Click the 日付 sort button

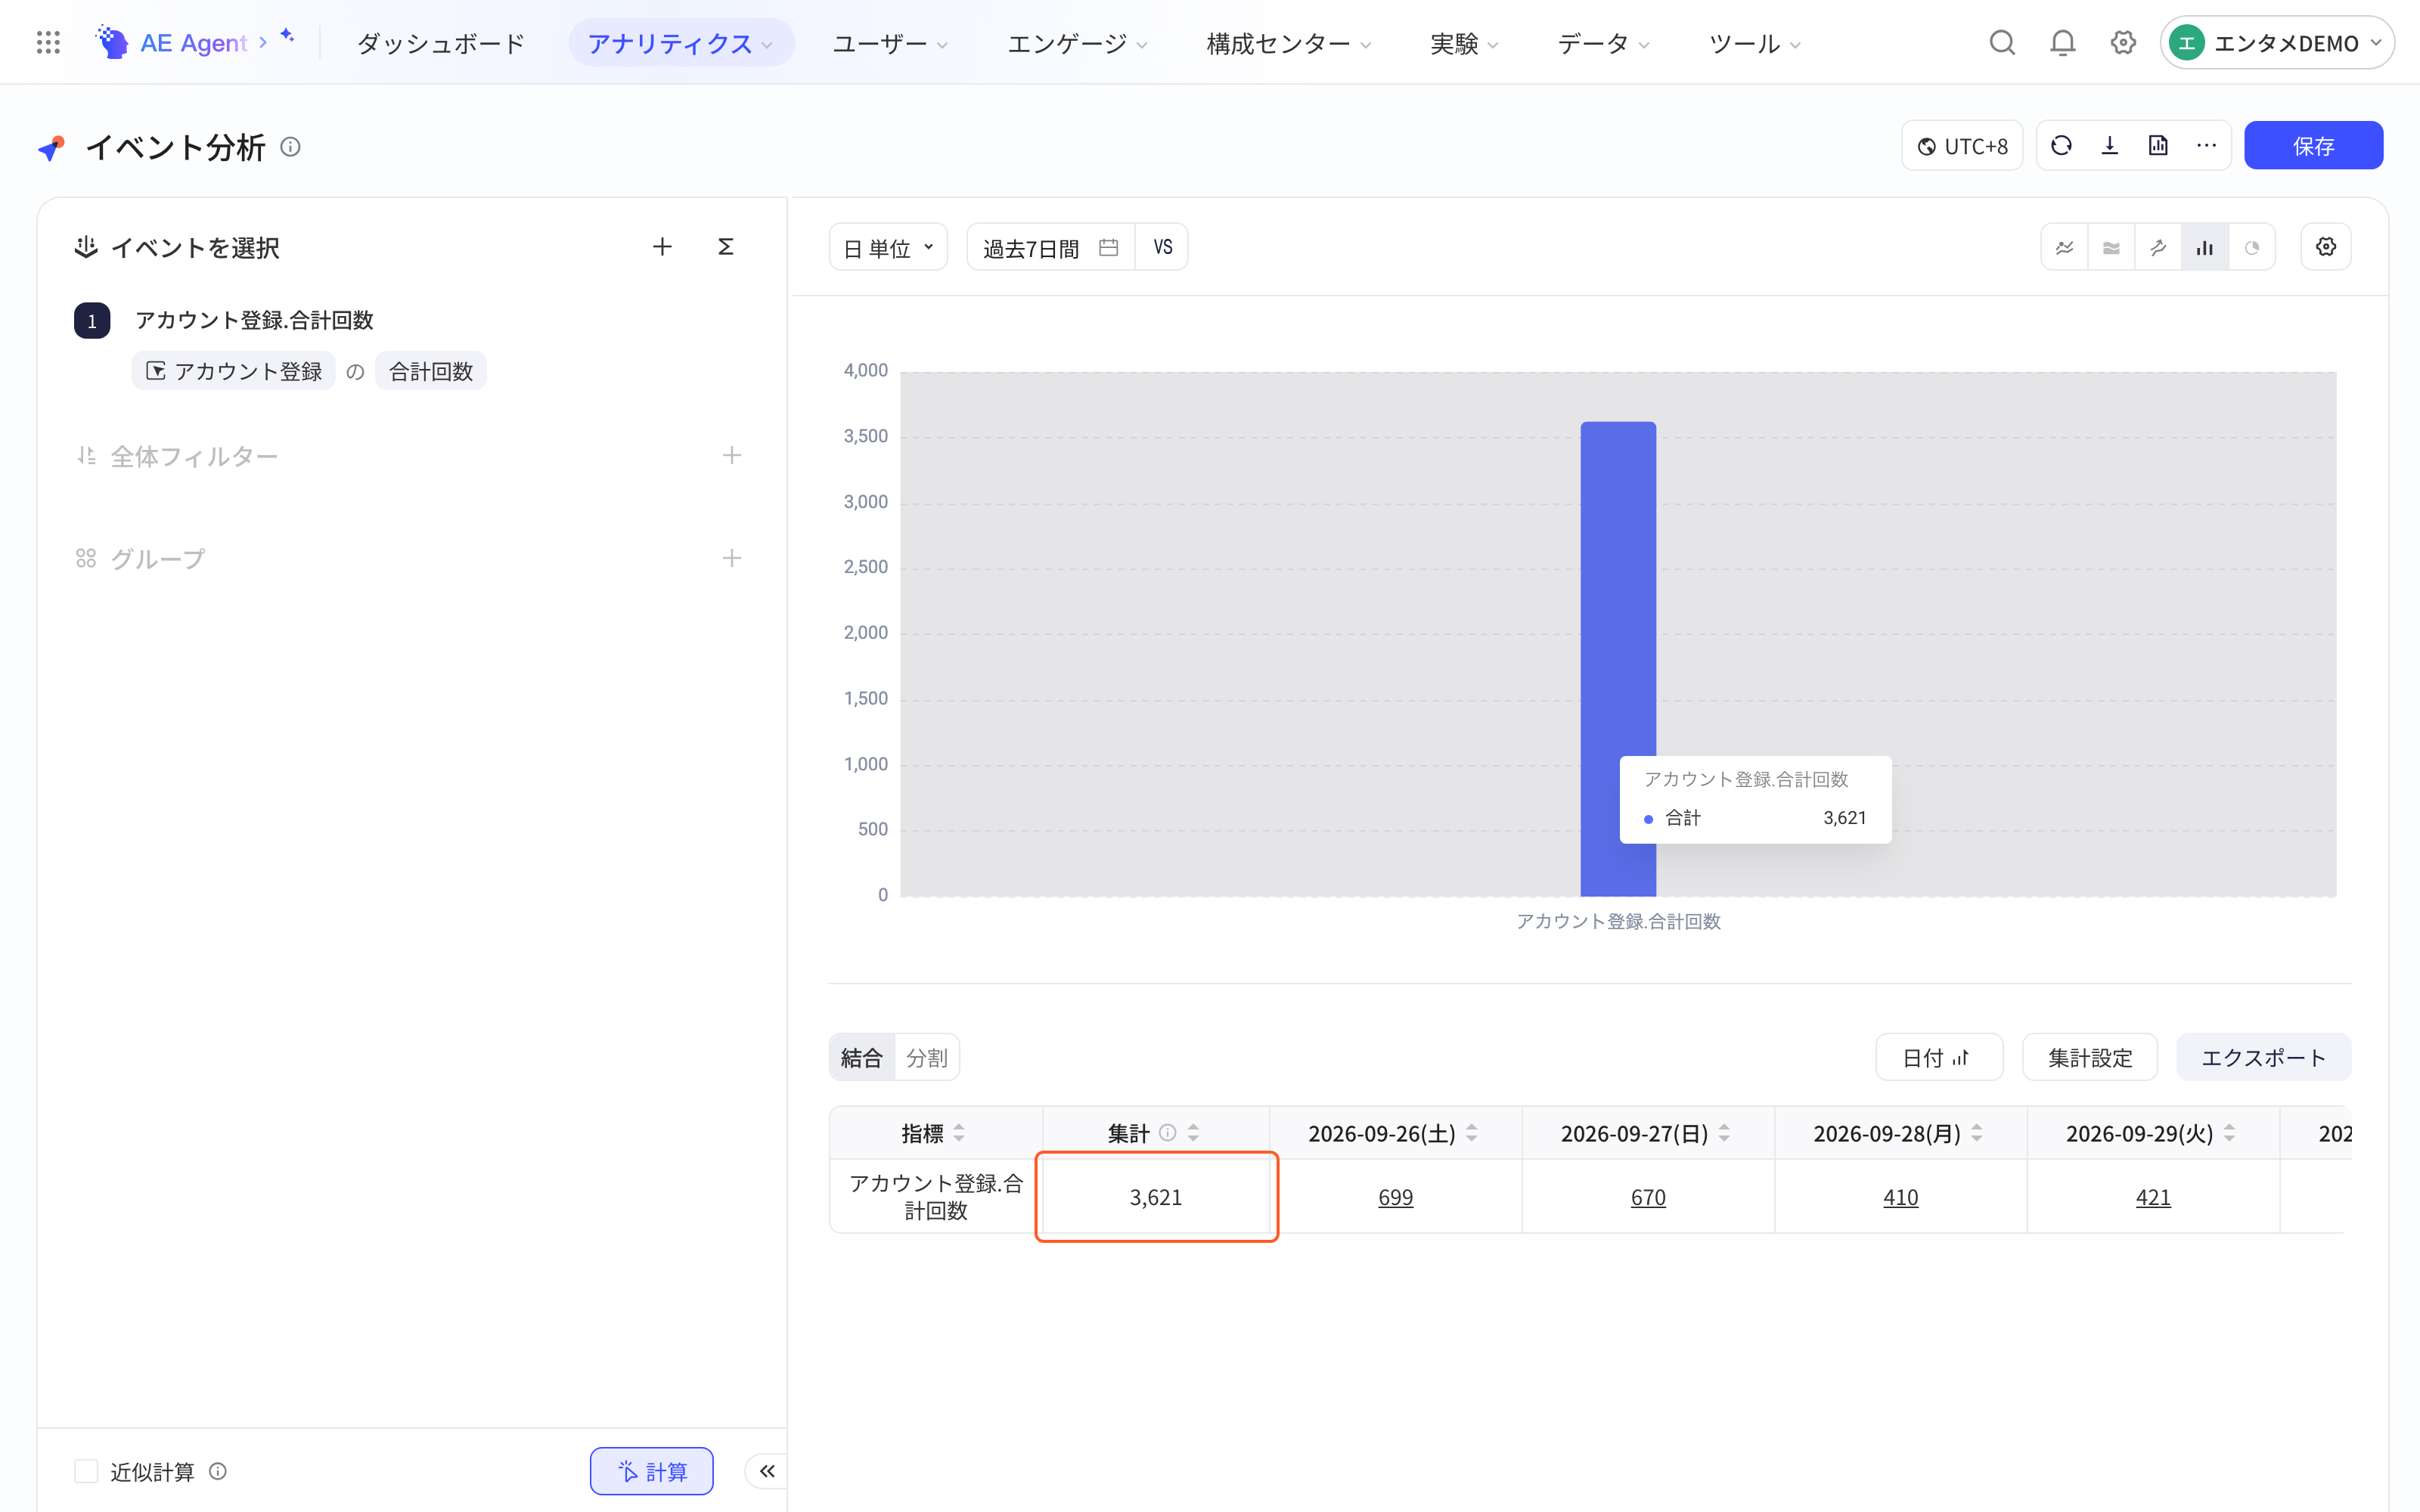coord(1939,1057)
